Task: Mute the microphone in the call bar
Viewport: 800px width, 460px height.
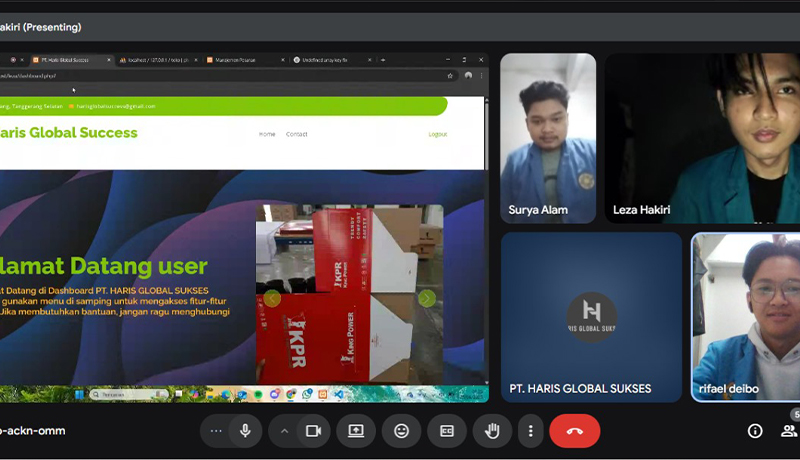Action: click(244, 431)
